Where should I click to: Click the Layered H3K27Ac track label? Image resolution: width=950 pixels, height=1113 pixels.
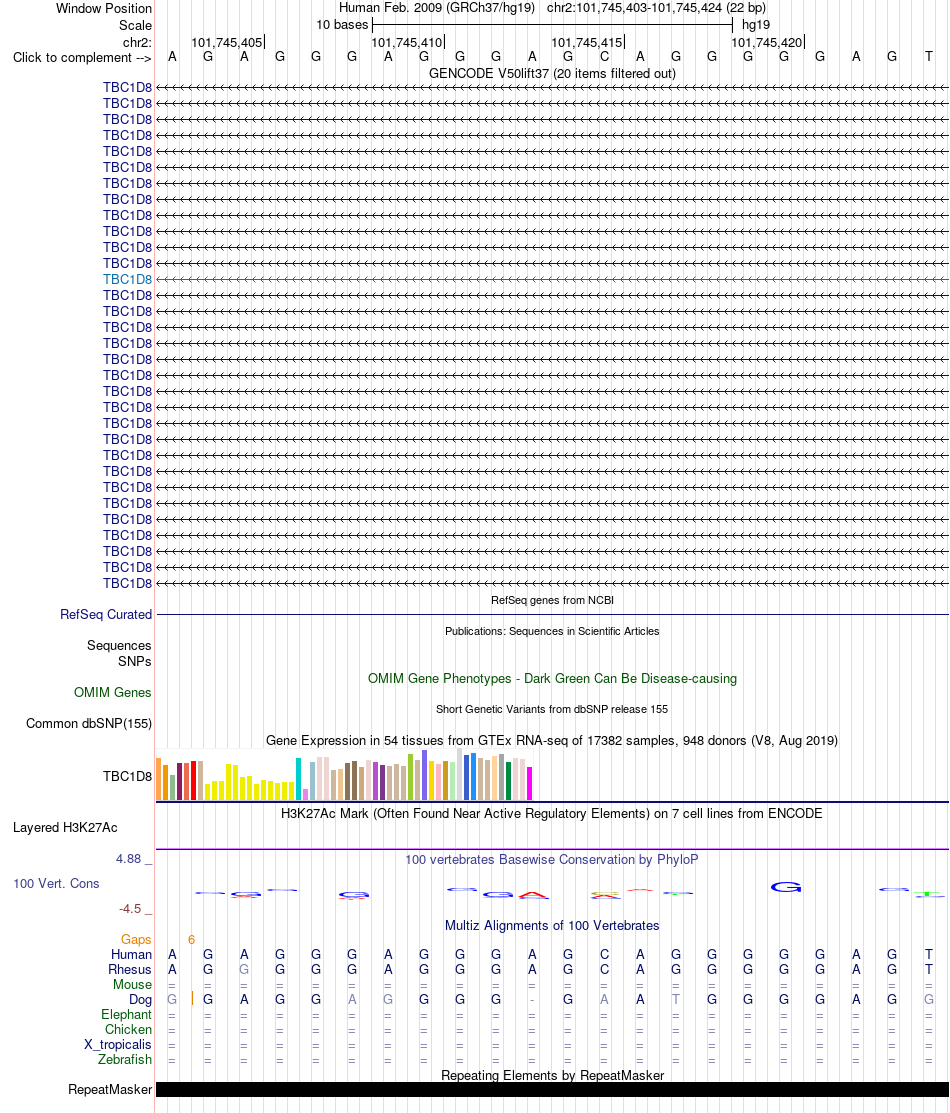65,828
